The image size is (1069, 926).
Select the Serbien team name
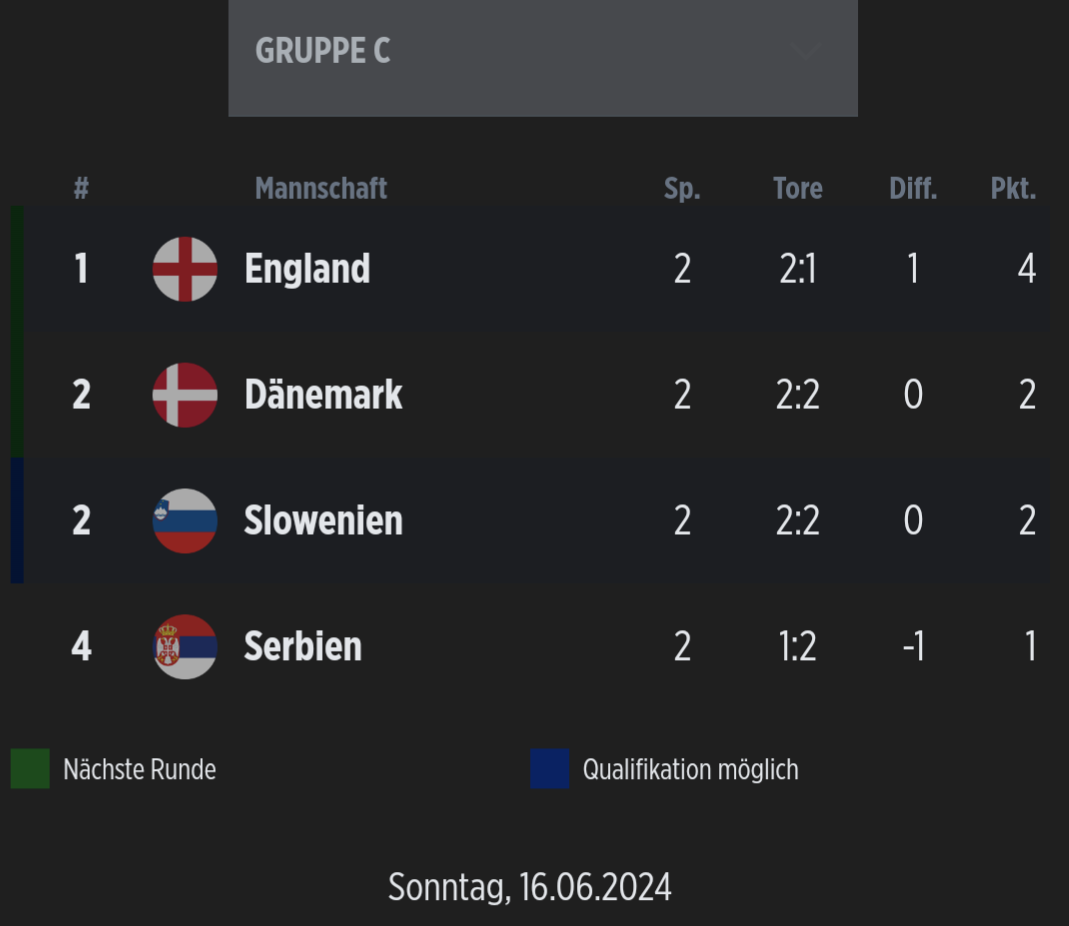[x=303, y=646]
